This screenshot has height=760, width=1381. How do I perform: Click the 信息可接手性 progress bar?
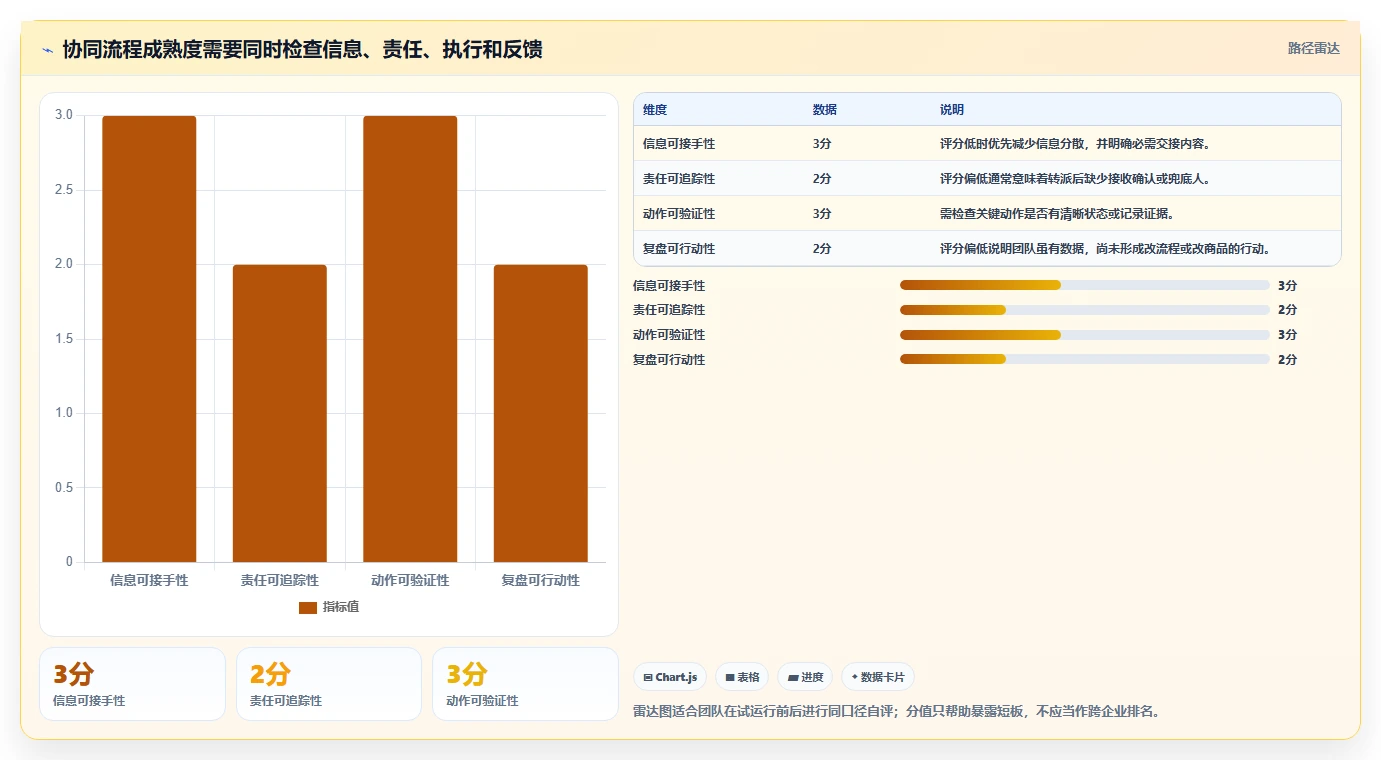coord(1085,285)
